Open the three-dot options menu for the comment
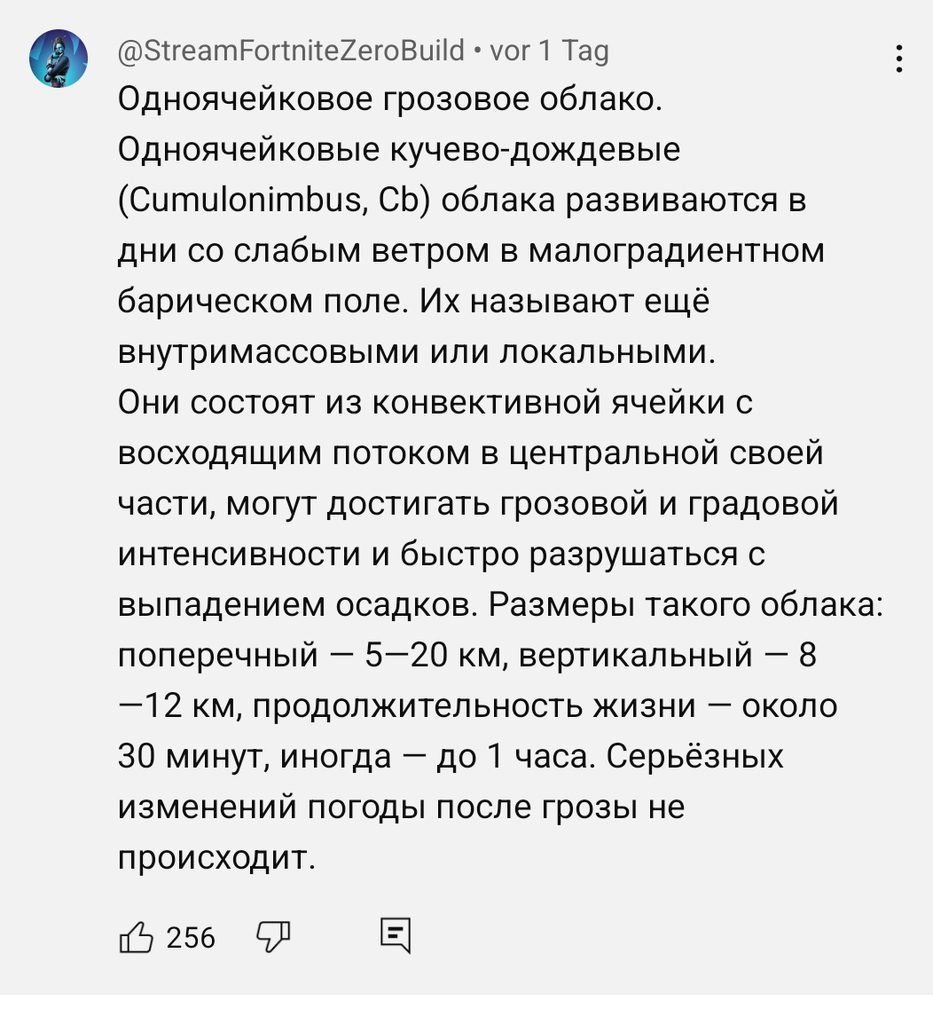Image resolution: width=933 pixels, height=1024 pixels. (x=899, y=59)
